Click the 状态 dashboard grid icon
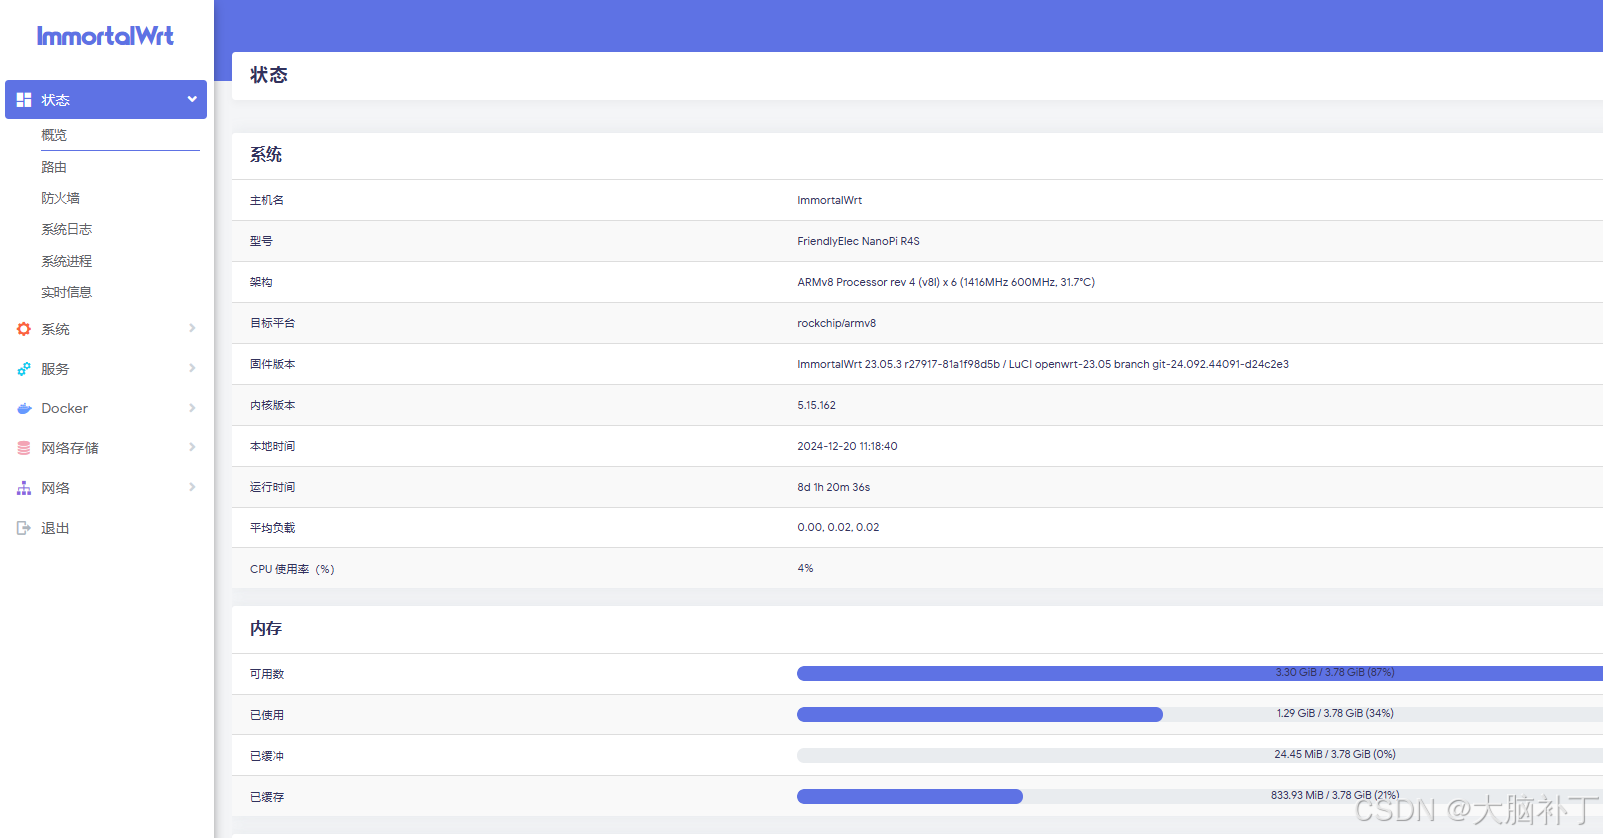 tap(24, 100)
